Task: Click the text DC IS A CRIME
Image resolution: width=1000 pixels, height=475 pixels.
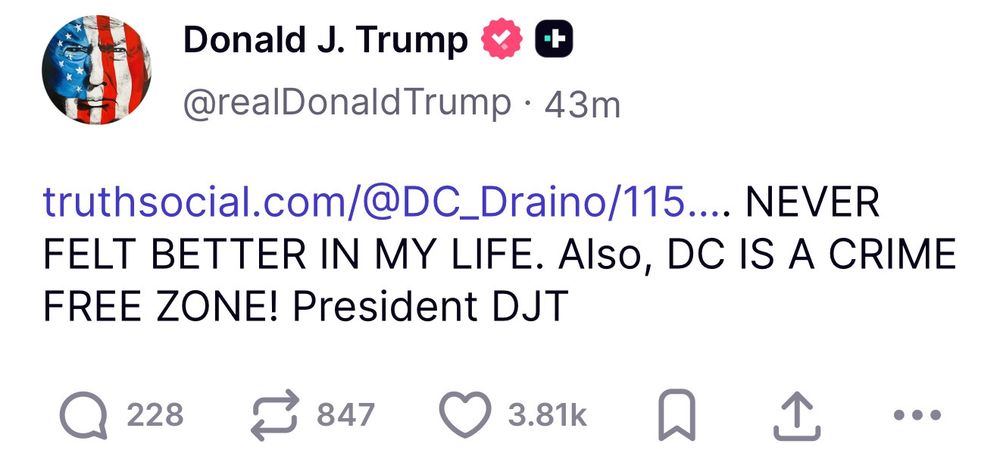Action: (810, 255)
